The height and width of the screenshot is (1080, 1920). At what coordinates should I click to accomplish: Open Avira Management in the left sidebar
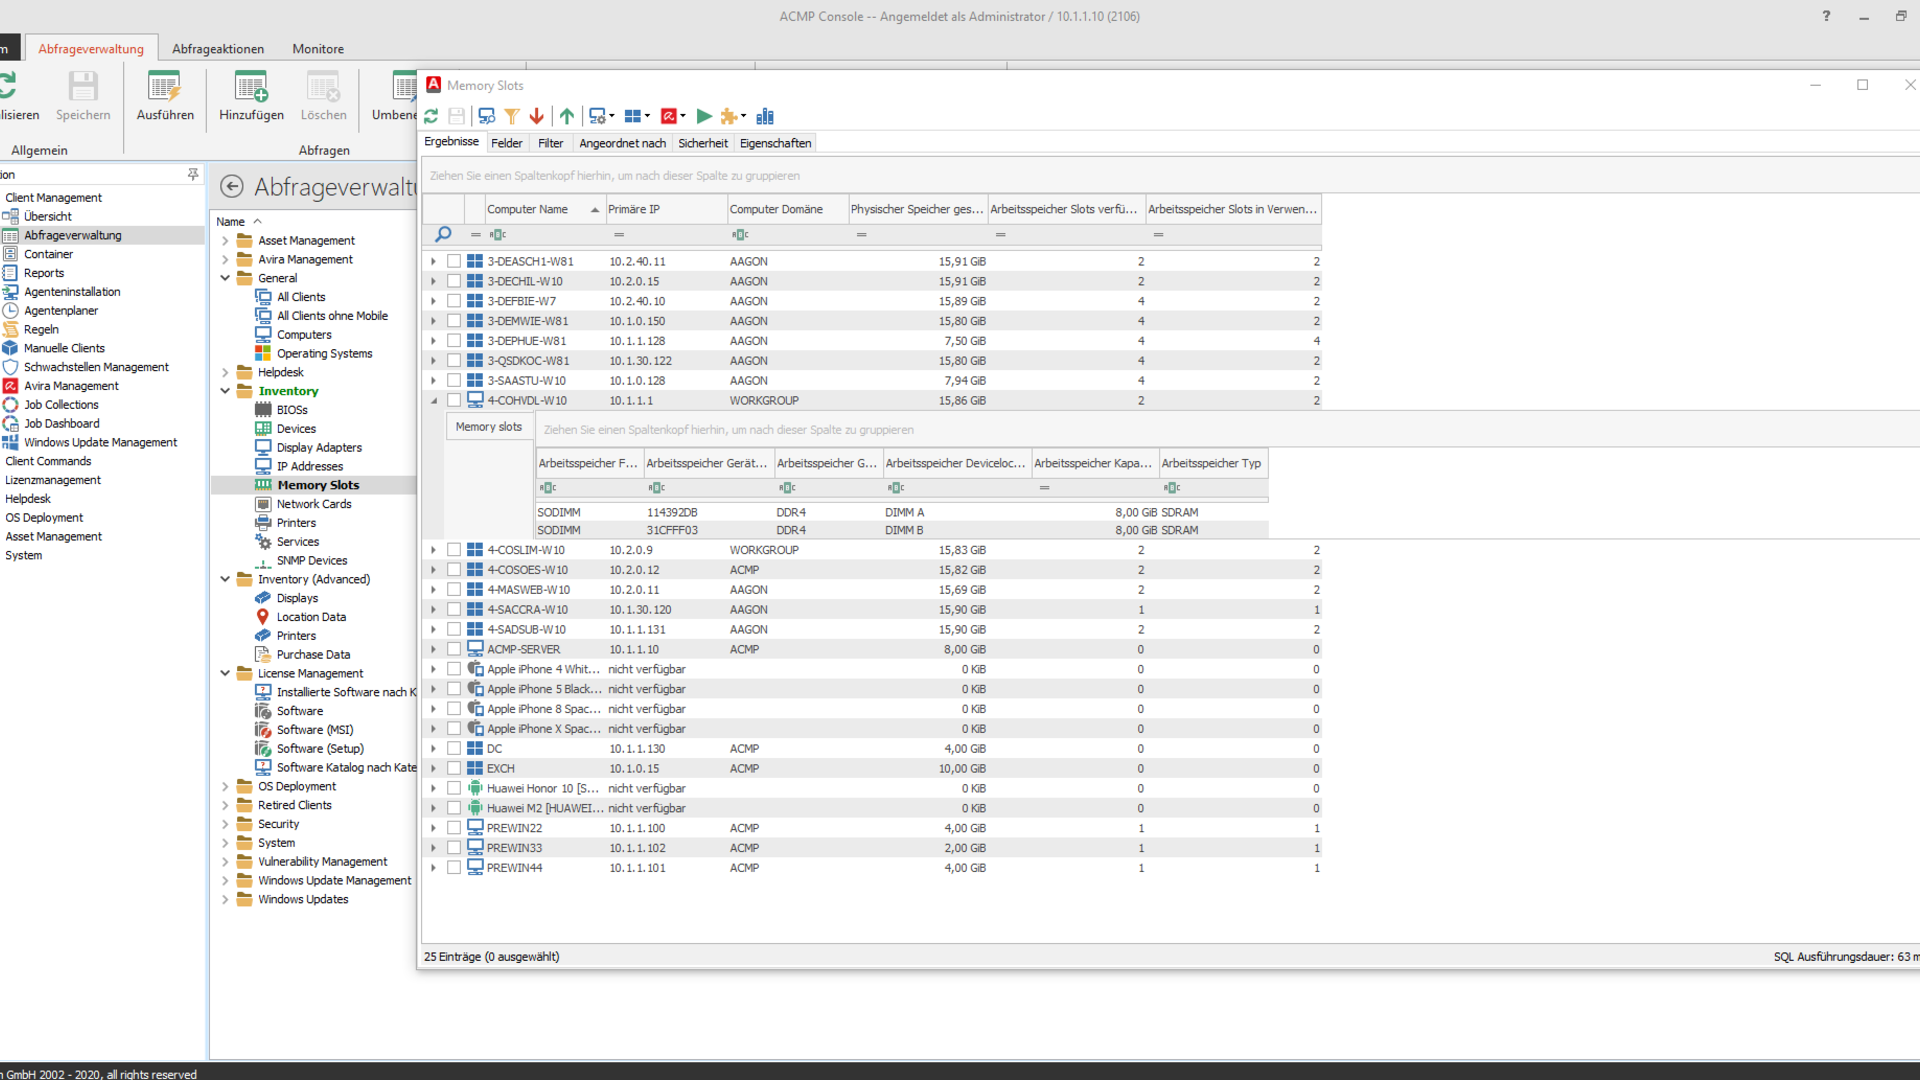pos(71,386)
